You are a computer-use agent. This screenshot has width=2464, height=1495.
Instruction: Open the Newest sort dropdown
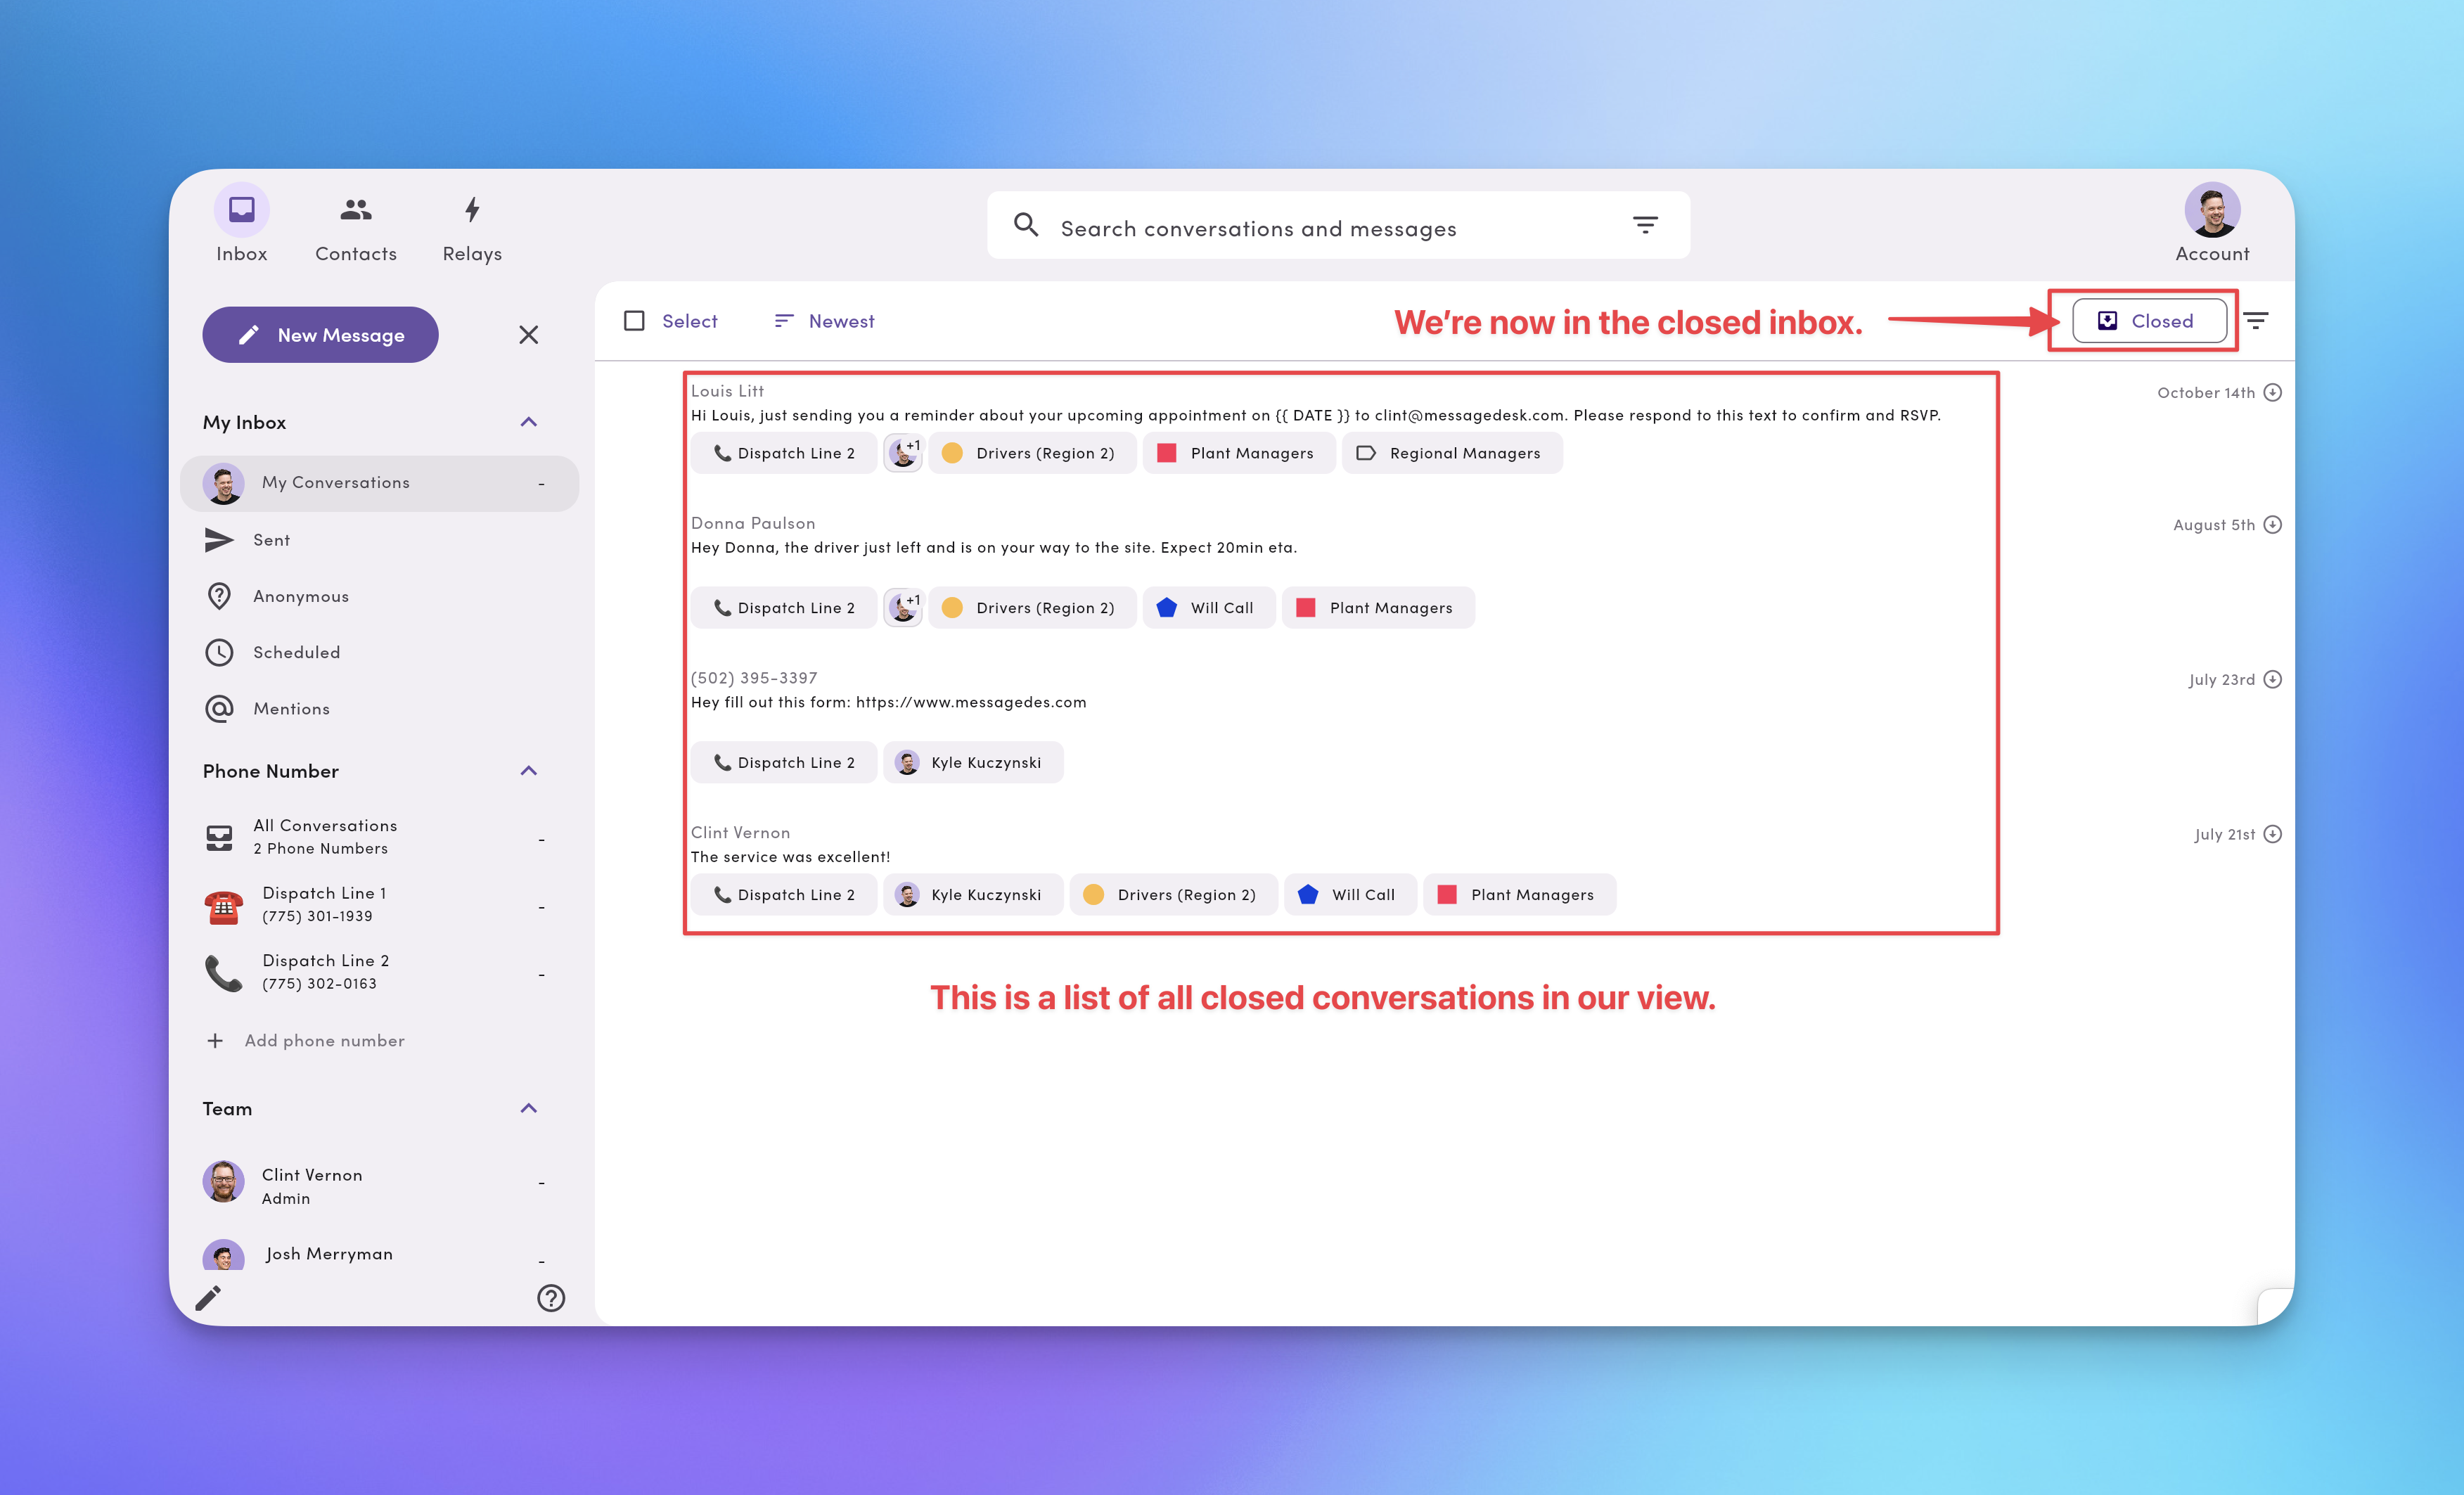click(x=825, y=321)
